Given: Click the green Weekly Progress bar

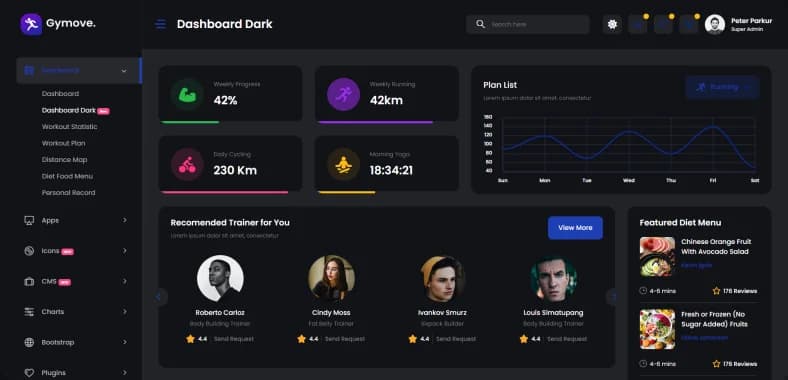Looking at the screenshot, I should pyautogui.click(x=190, y=122).
